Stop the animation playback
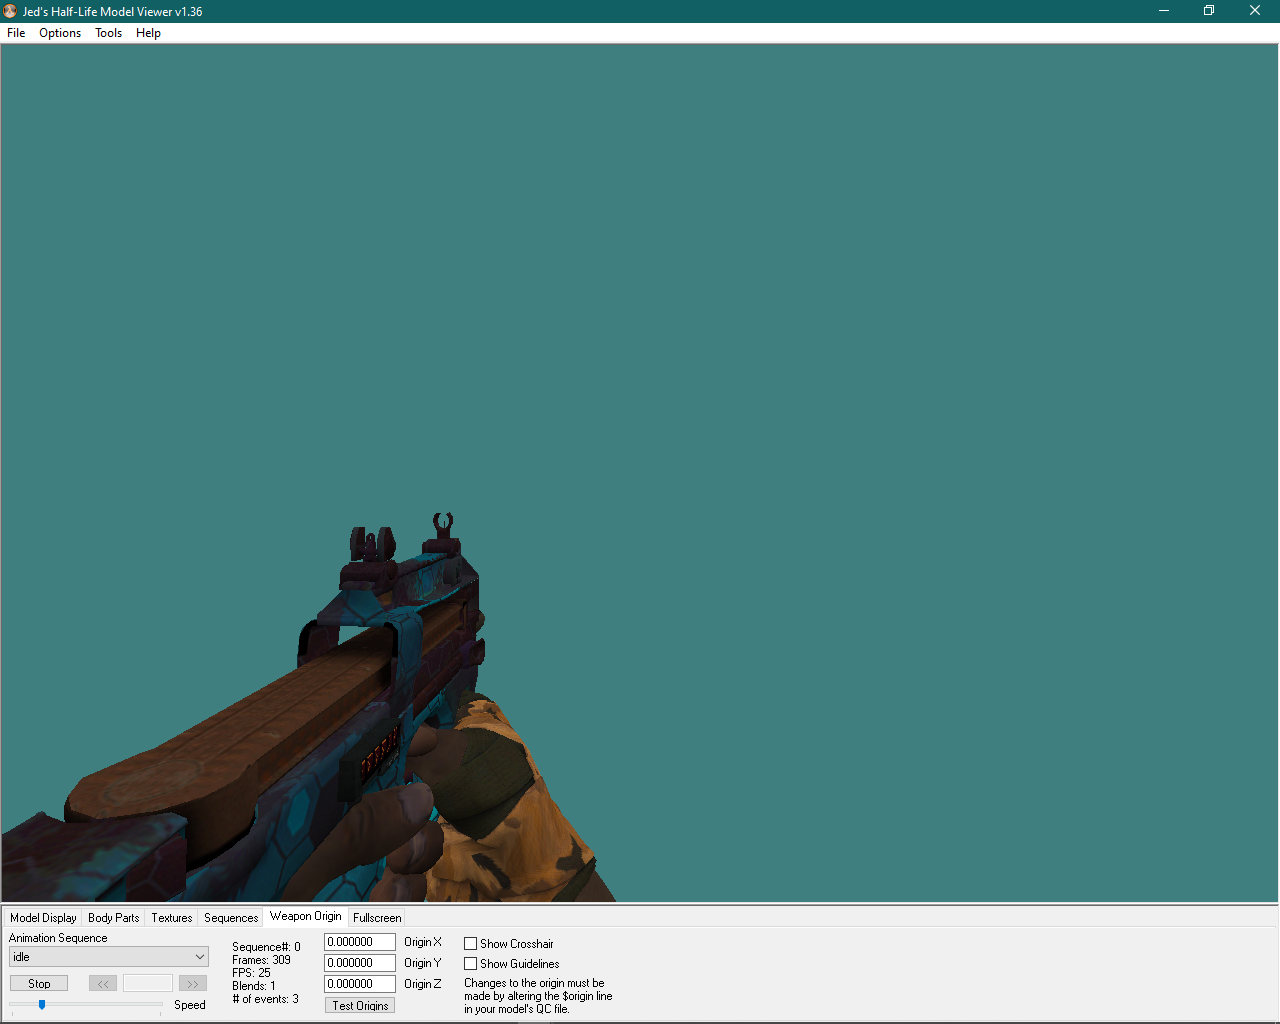 pyautogui.click(x=39, y=984)
